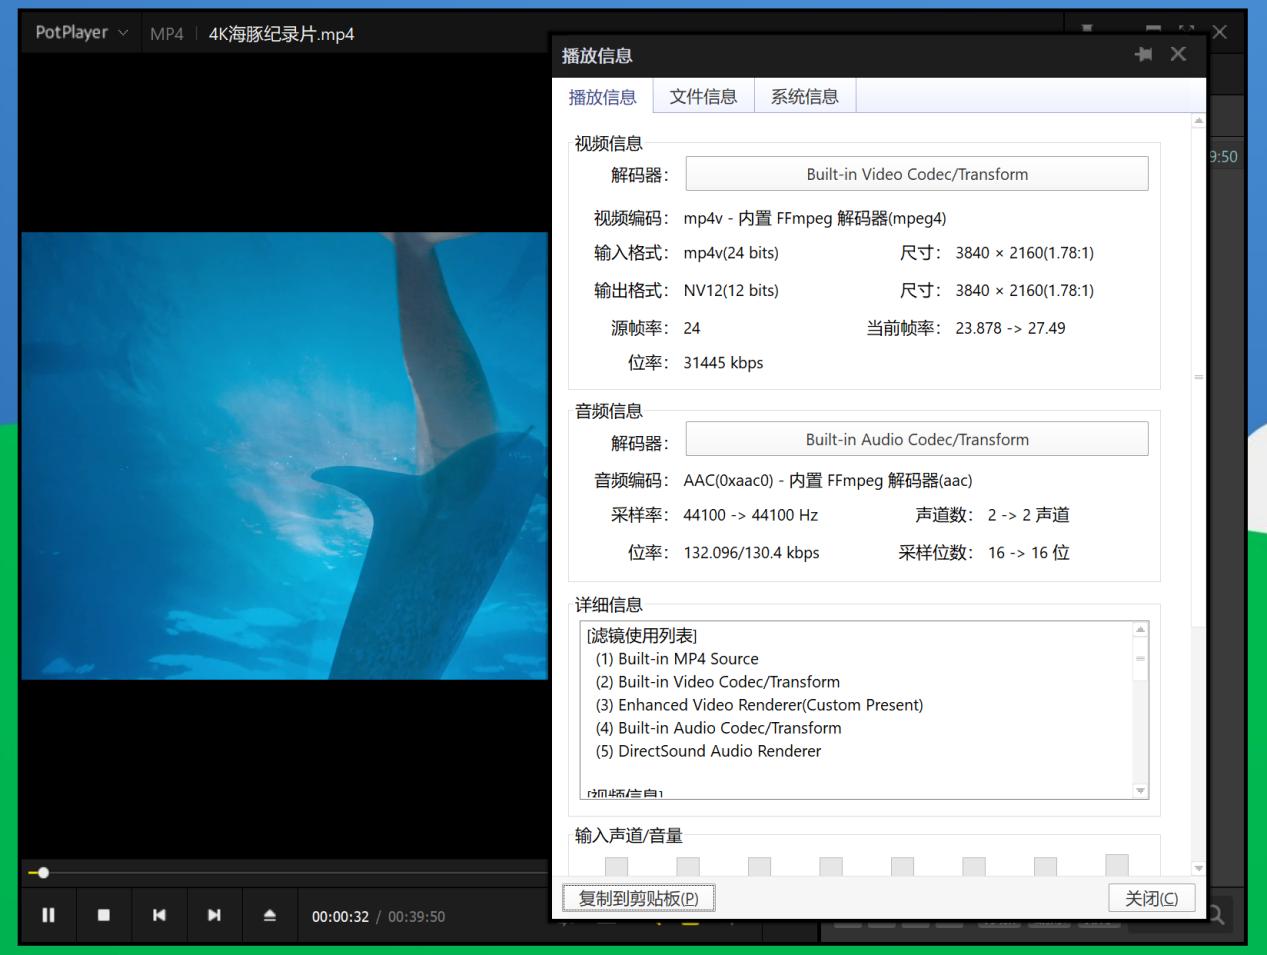Open the PotPlayer dropdown menu
This screenshot has height=955, width=1267.
[x=125, y=32]
